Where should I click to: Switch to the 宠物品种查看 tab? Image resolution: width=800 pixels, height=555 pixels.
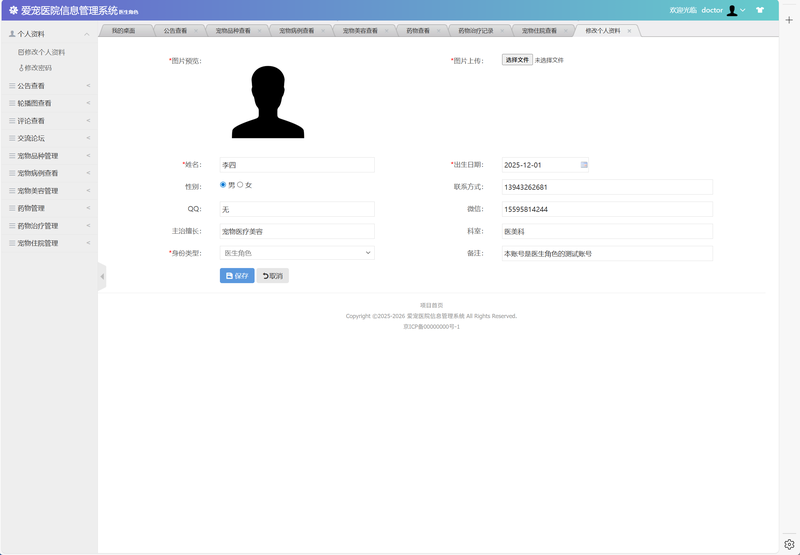(233, 31)
